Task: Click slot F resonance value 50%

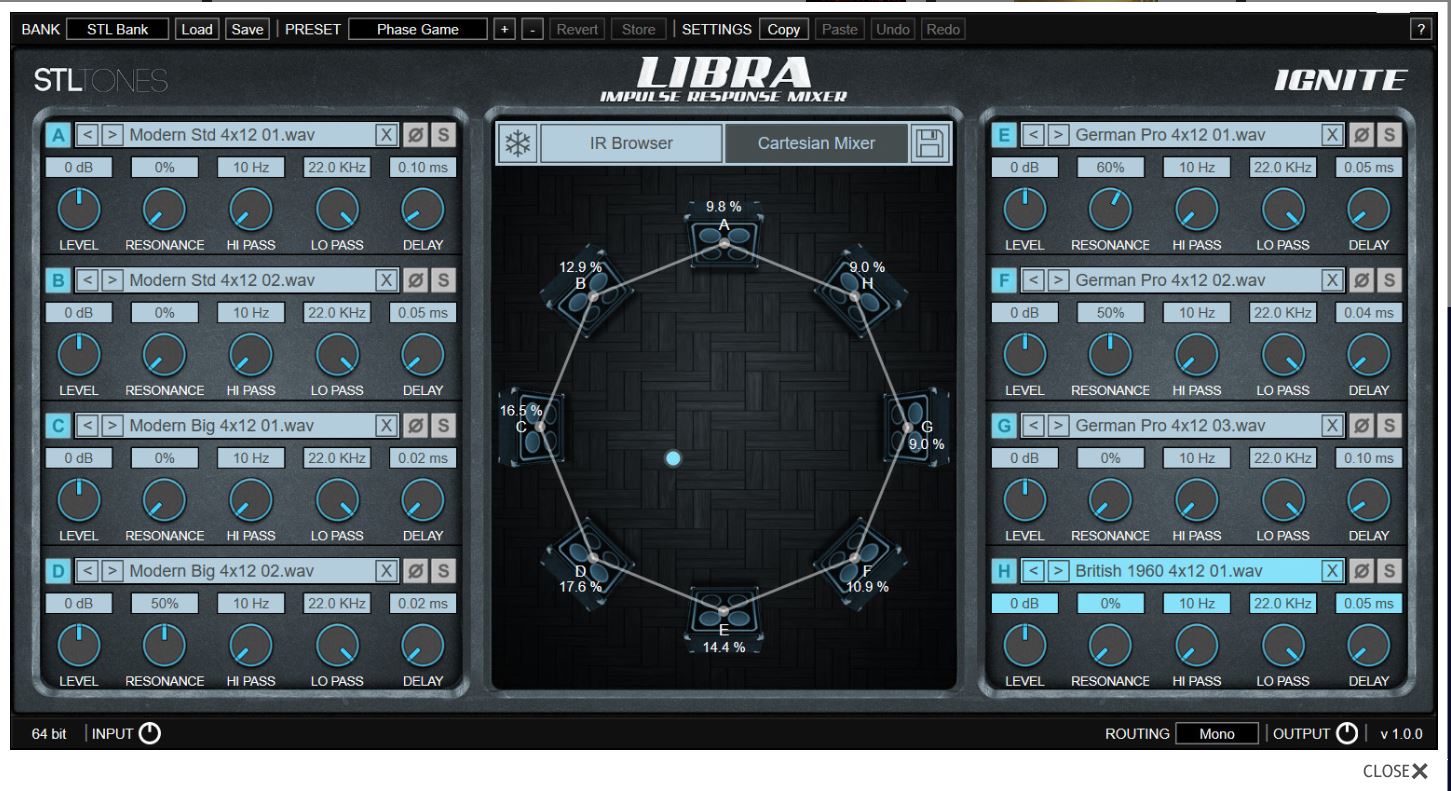Action: coord(1111,313)
